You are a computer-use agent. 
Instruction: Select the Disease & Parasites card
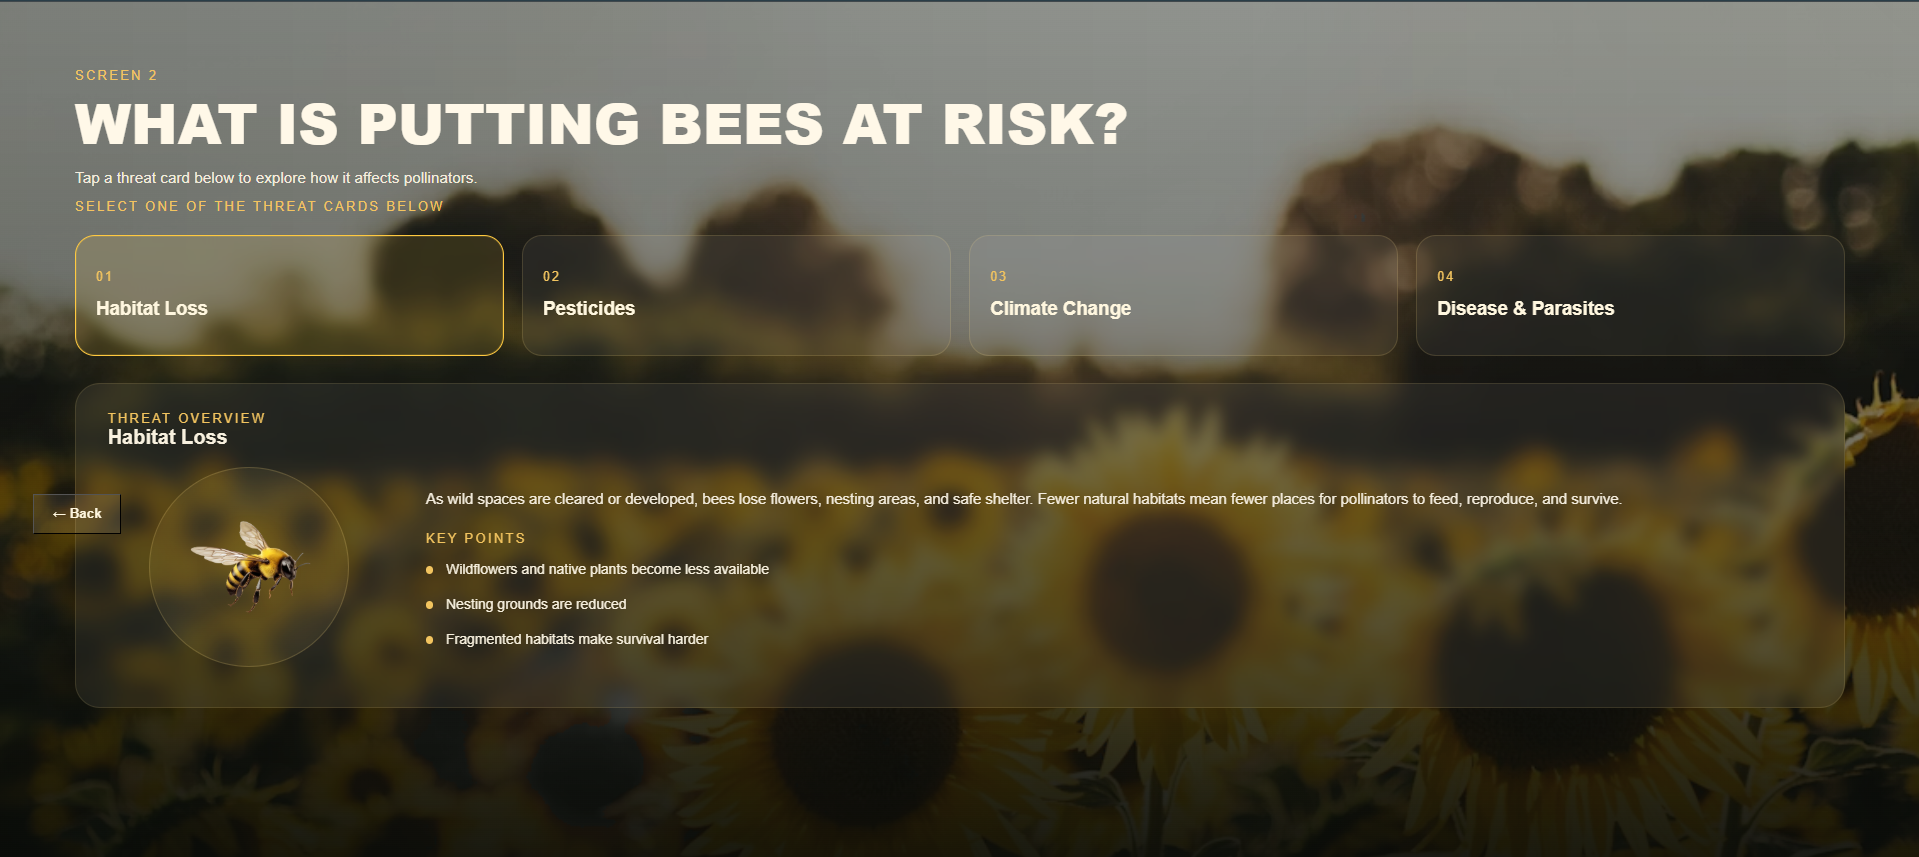1629,295
